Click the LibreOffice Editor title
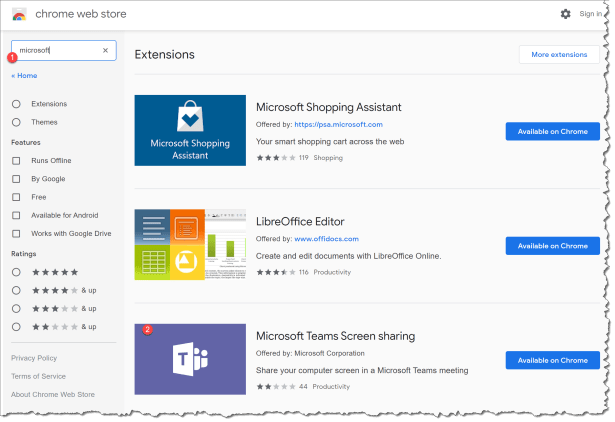This screenshot has height=422, width=615. [x=300, y=222]
